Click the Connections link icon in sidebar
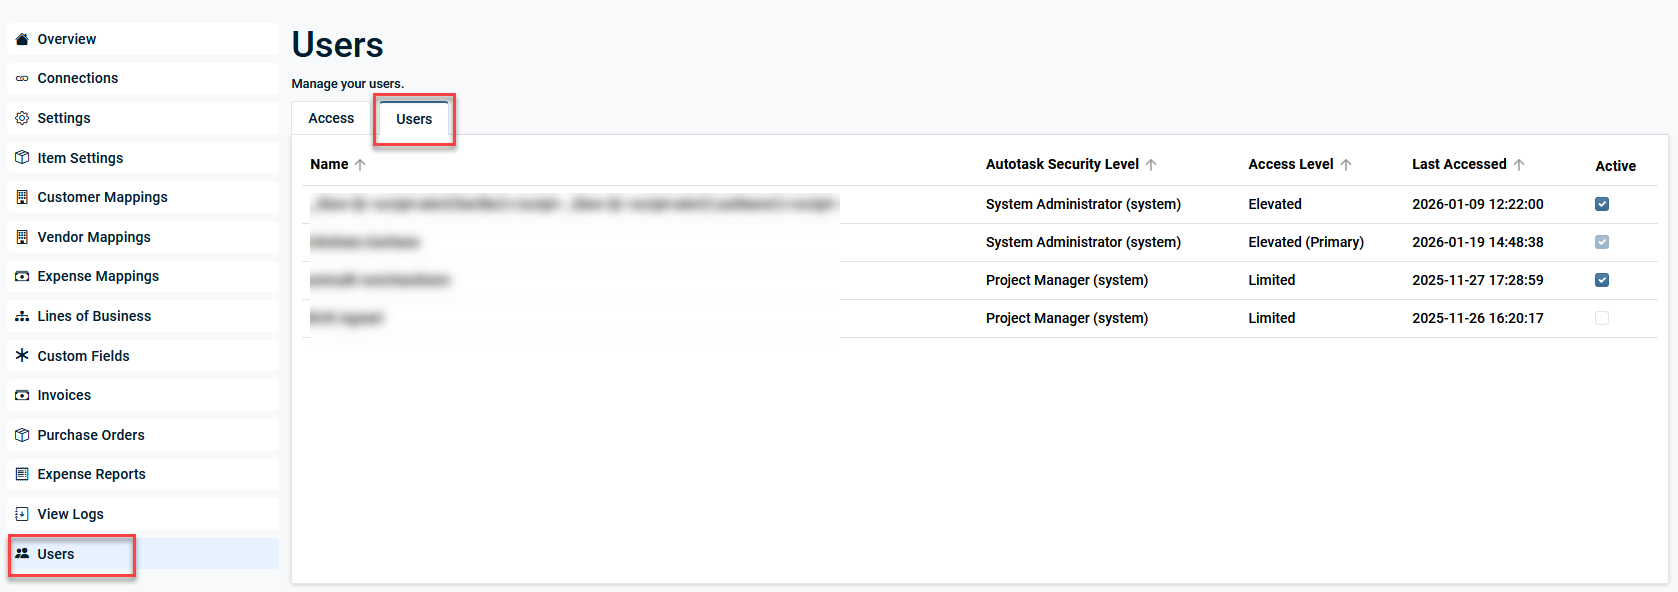 click(22, 78)
